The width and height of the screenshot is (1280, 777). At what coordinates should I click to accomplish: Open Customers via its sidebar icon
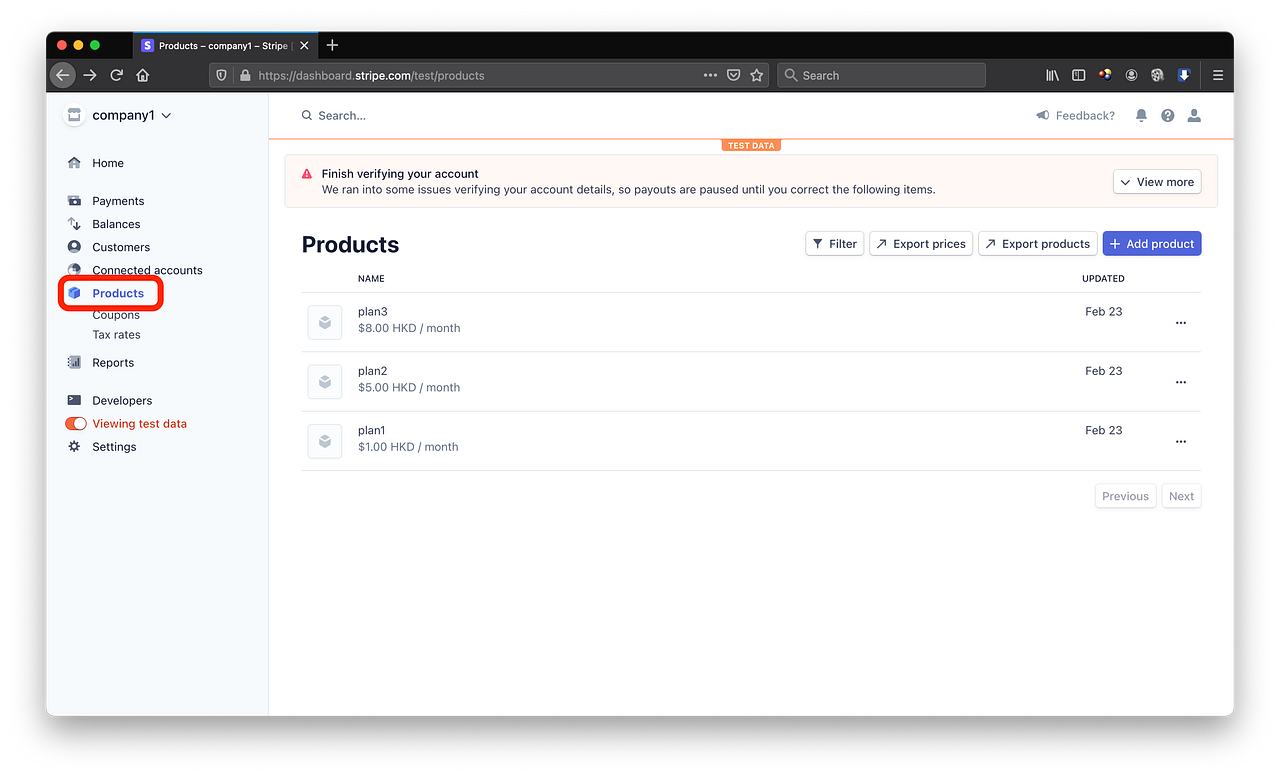tap(74, 247)
